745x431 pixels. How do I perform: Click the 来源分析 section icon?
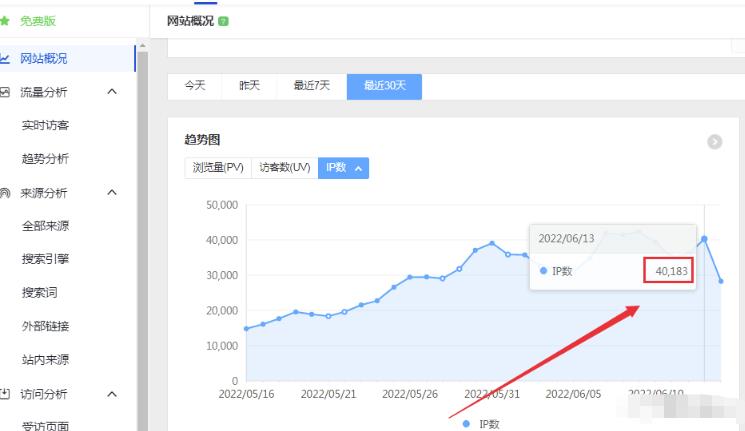pyautogui.click(x=4, y=193)
